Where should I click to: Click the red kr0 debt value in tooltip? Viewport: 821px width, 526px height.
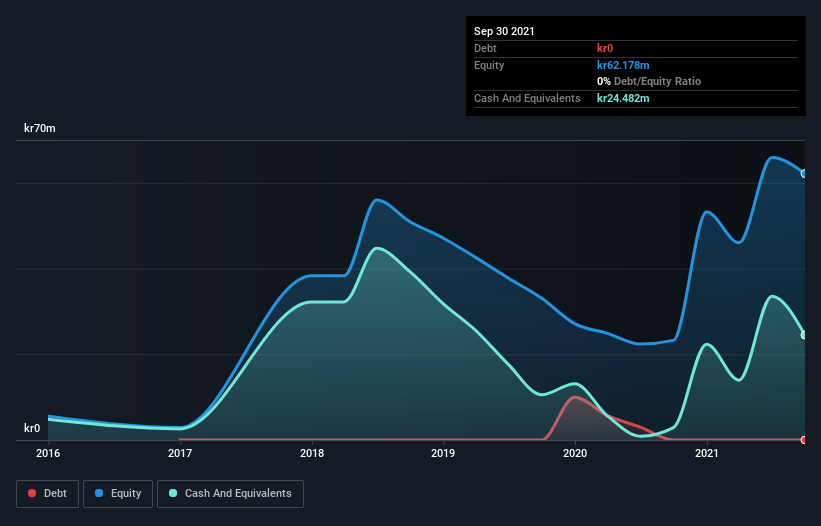[x=605, y=48]
